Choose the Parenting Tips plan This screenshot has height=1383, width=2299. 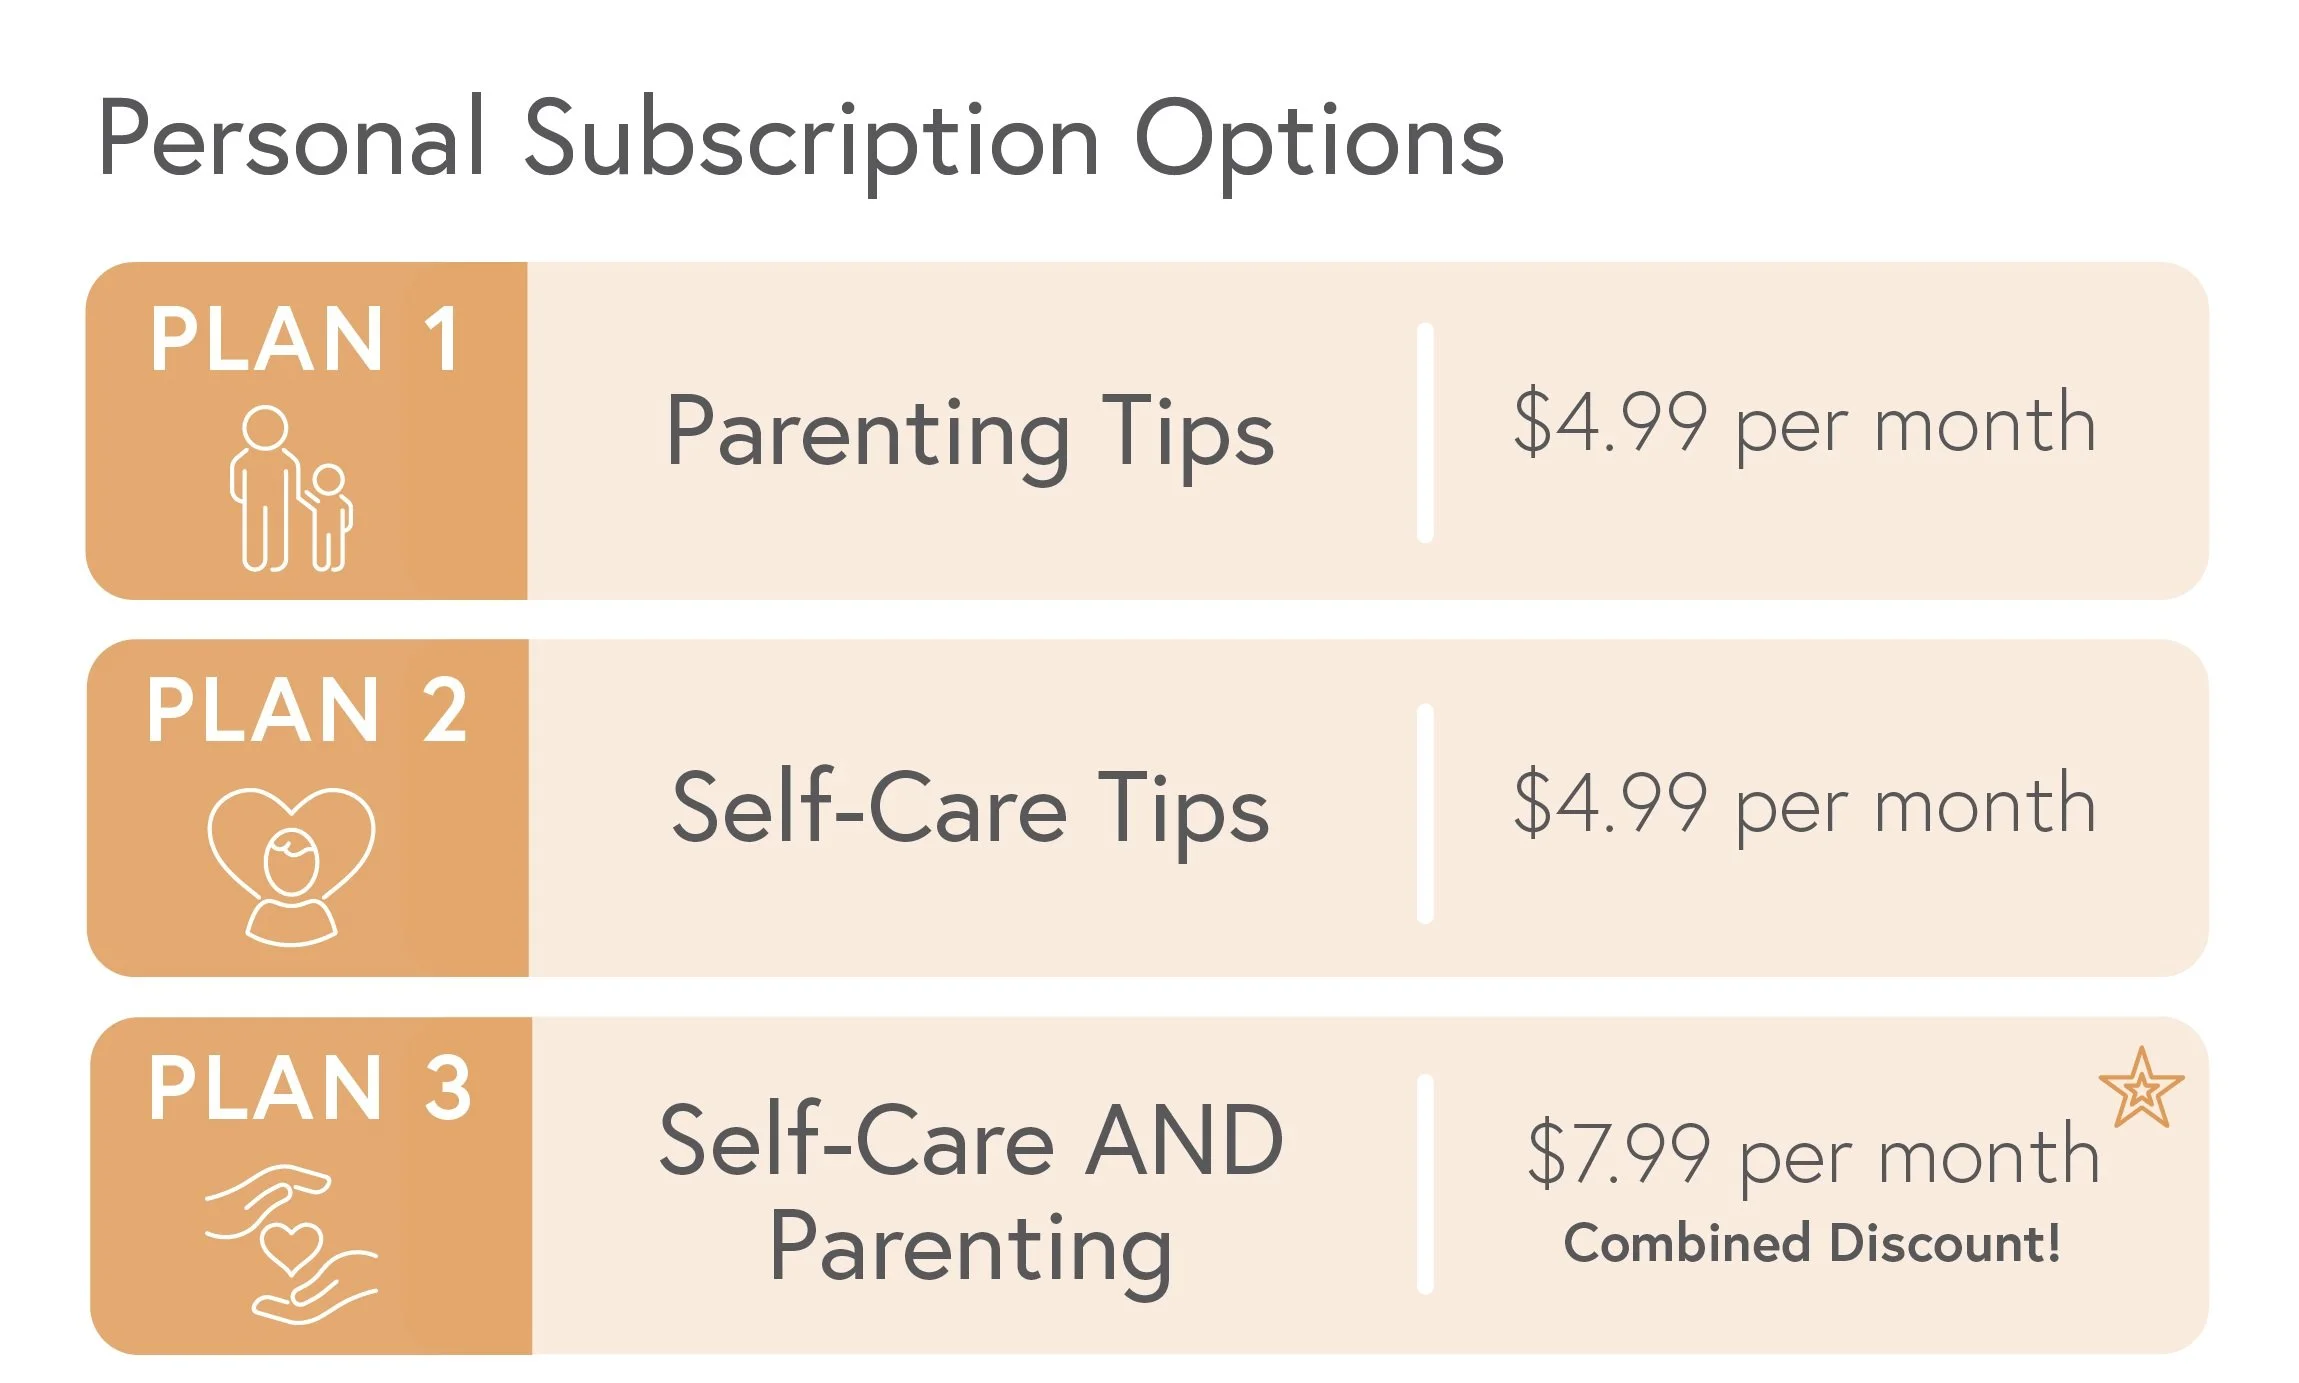(x=970, y=432)
